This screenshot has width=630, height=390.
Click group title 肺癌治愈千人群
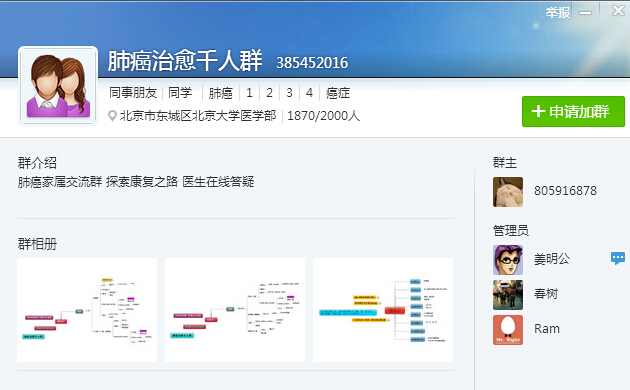click(185, 61)
